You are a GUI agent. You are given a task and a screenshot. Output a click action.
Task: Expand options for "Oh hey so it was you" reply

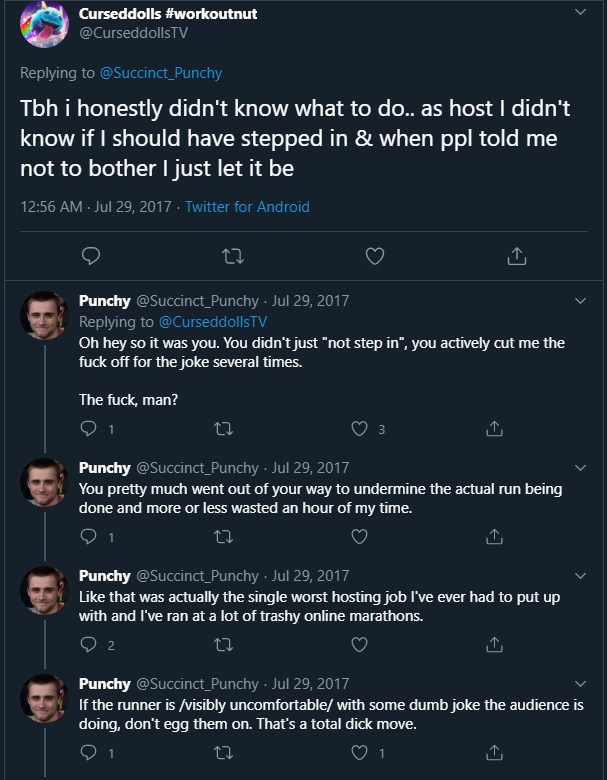pos(581,300)
